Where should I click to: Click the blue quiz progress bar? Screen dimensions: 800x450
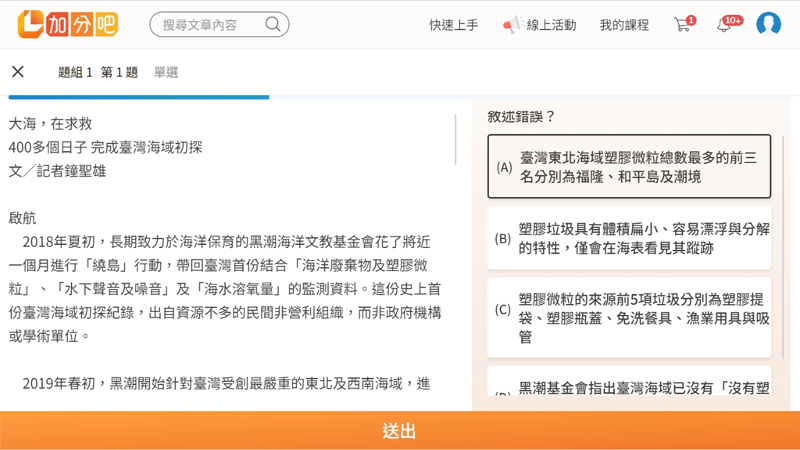tap(138, 97)
